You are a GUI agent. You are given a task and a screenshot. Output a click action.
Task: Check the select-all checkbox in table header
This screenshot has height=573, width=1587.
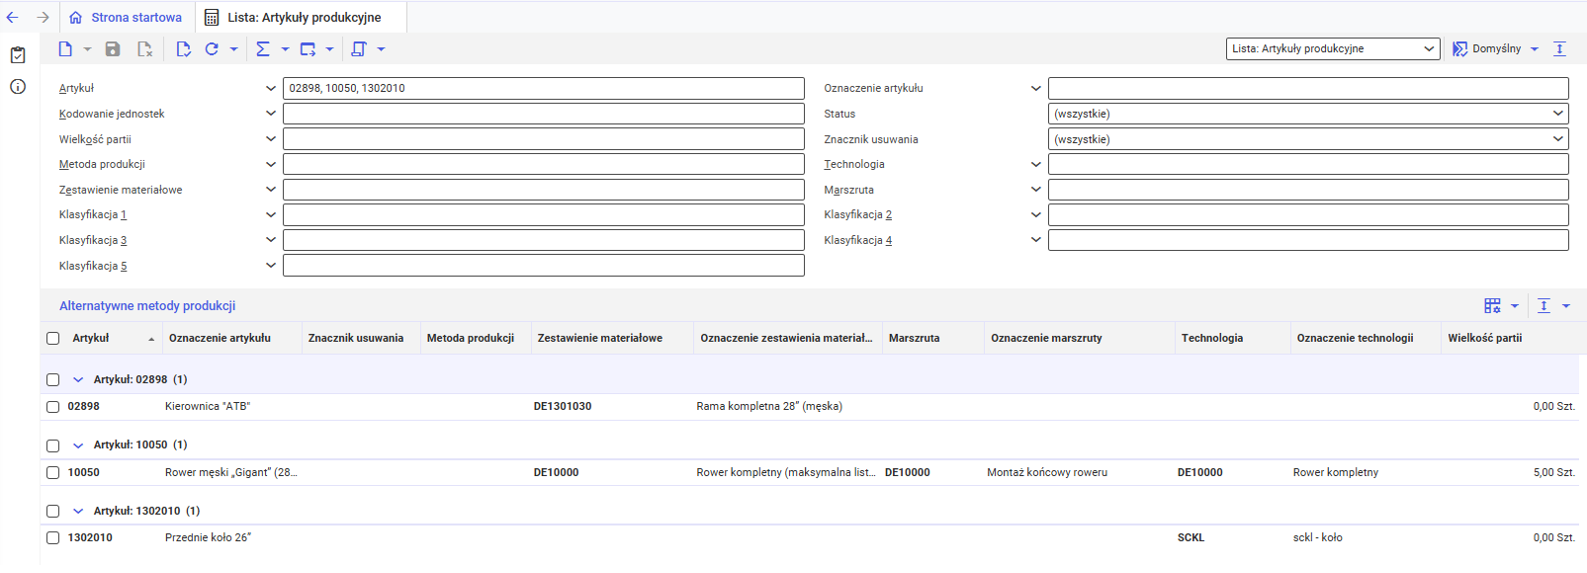click(x=53, y=338)
